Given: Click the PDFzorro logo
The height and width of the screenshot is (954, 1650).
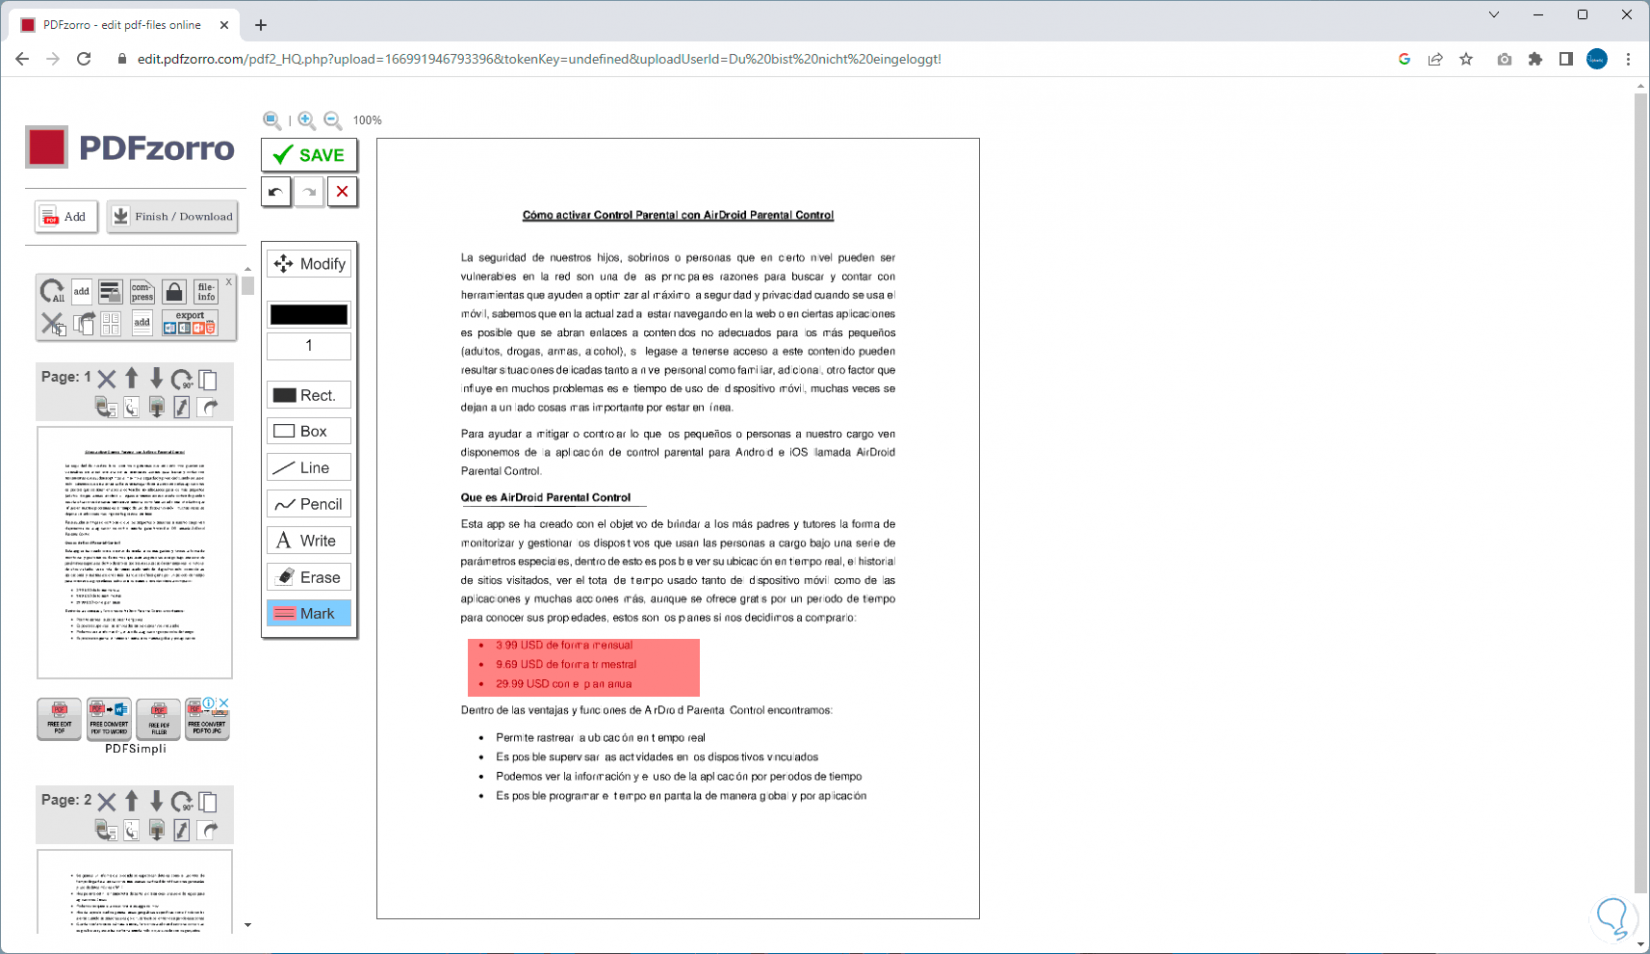Looking at the screenshot, I should [130, 148].
